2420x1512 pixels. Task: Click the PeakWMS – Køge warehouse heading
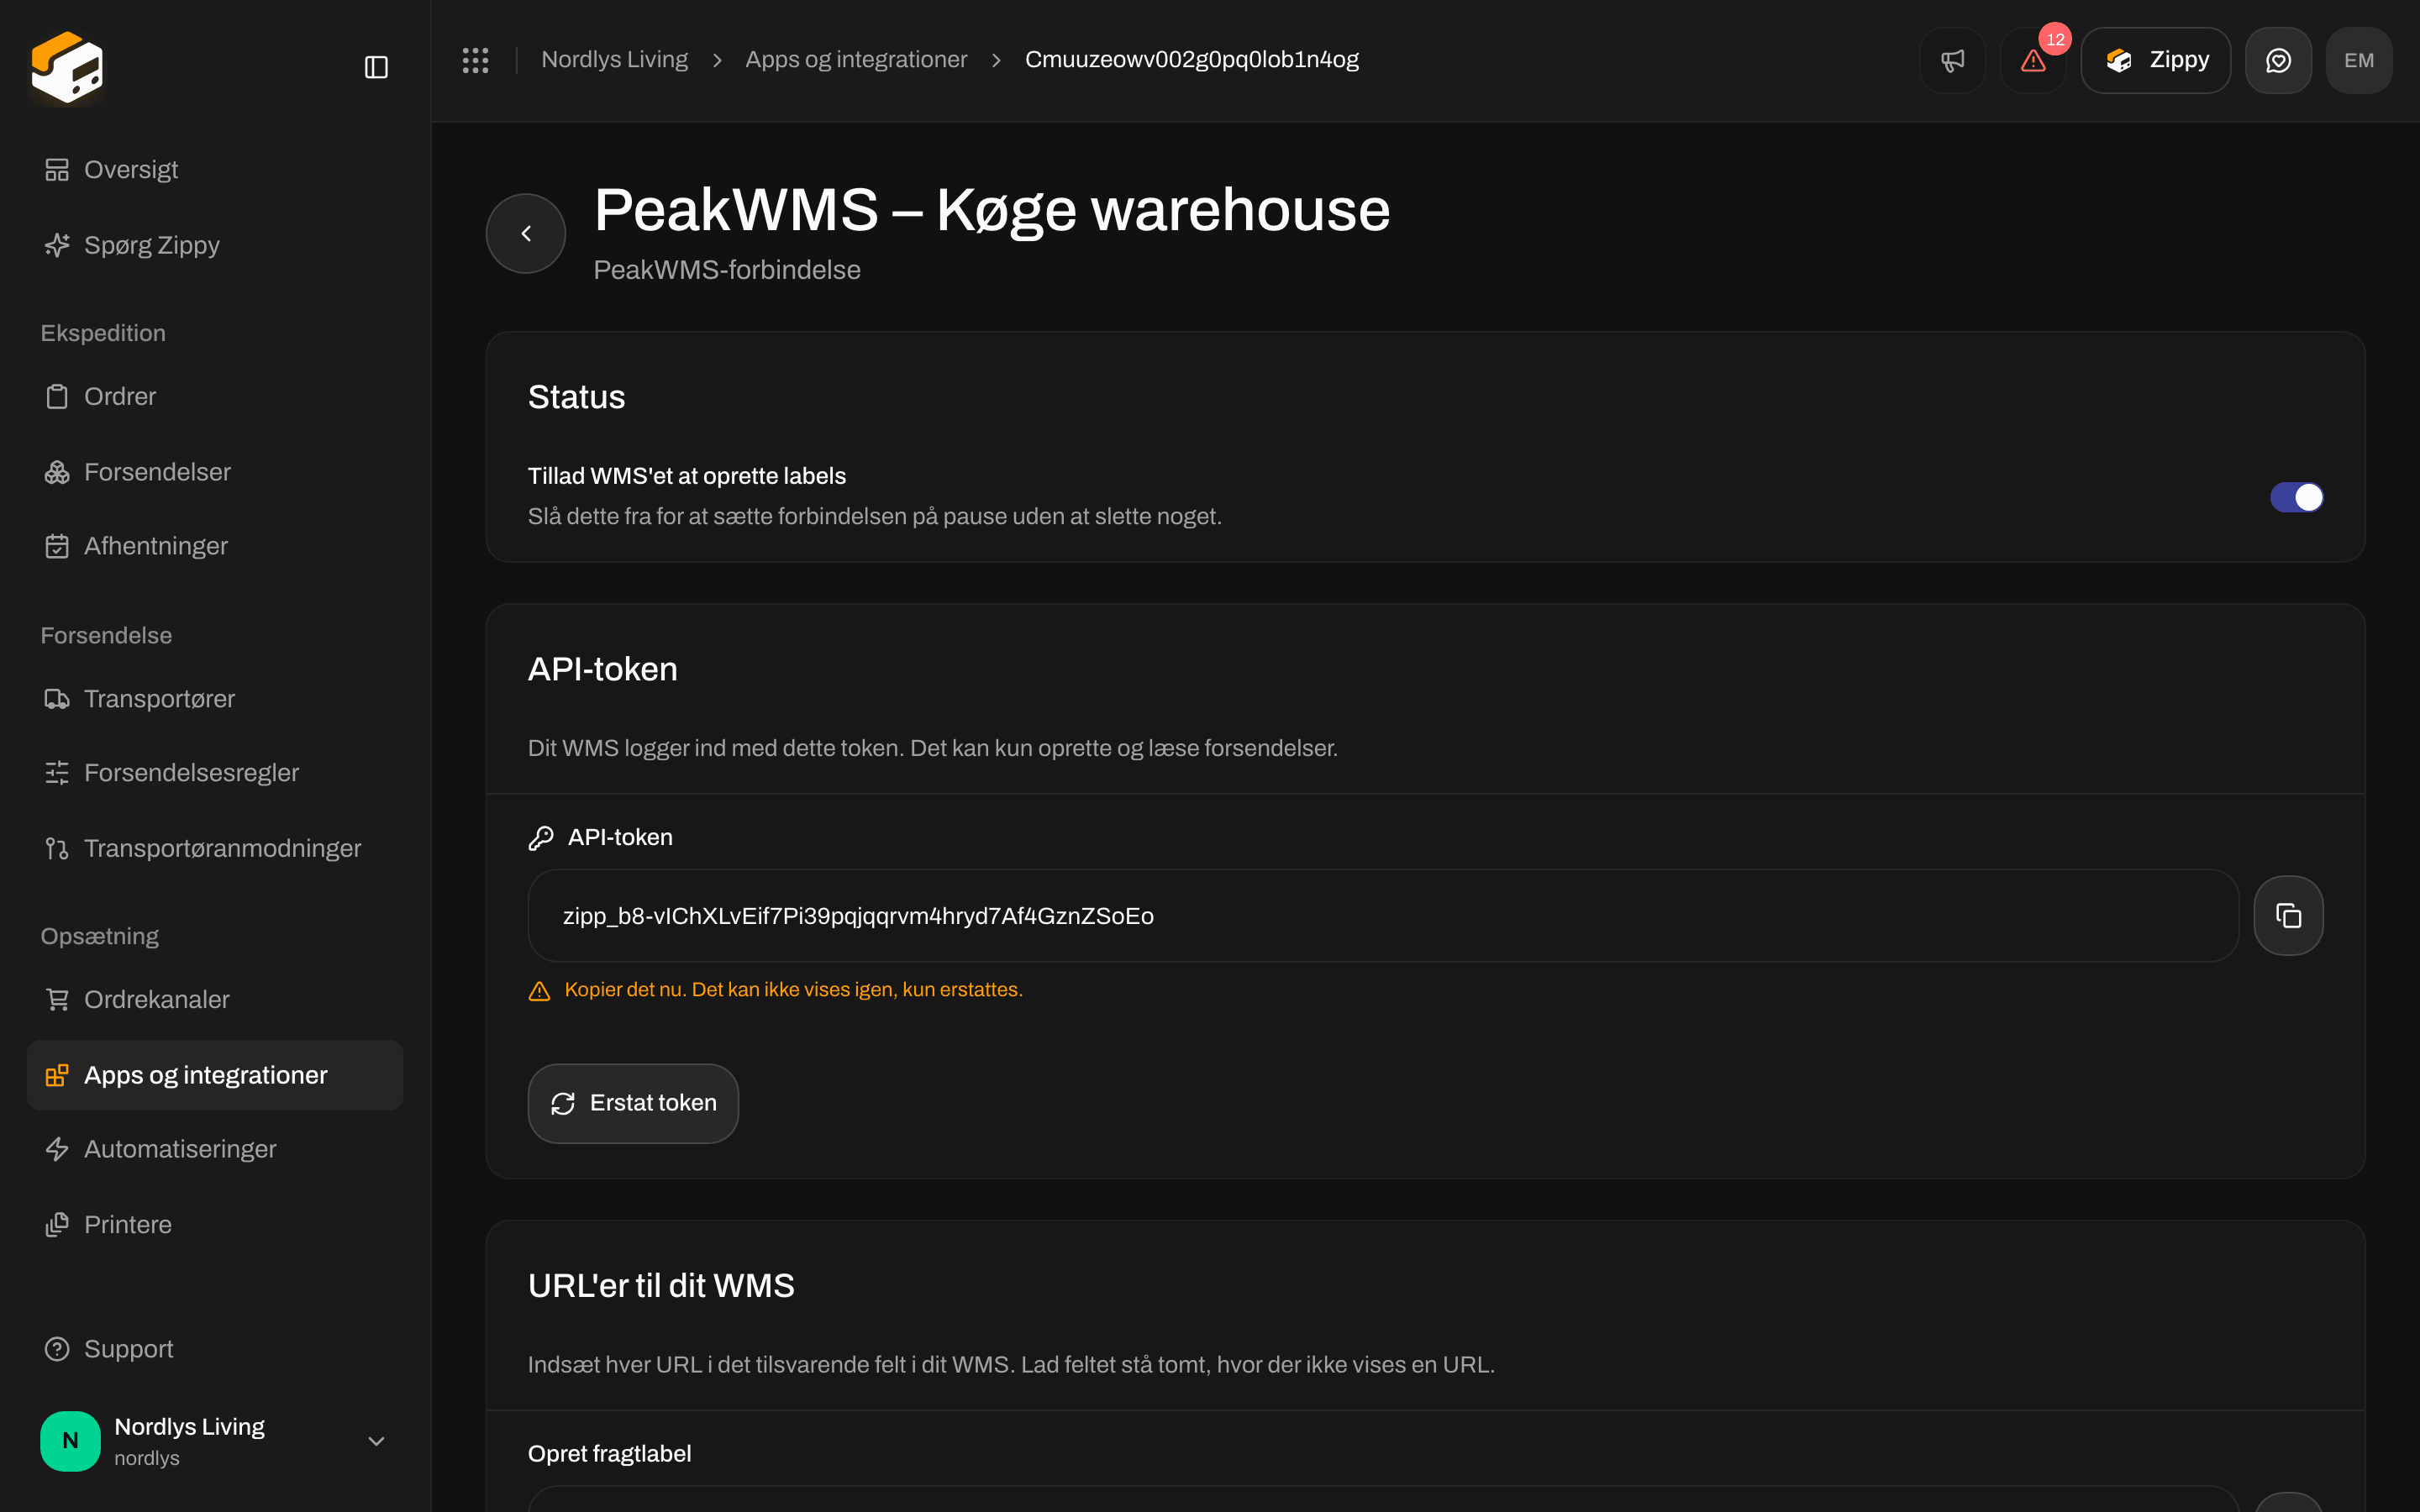point(992,210)
